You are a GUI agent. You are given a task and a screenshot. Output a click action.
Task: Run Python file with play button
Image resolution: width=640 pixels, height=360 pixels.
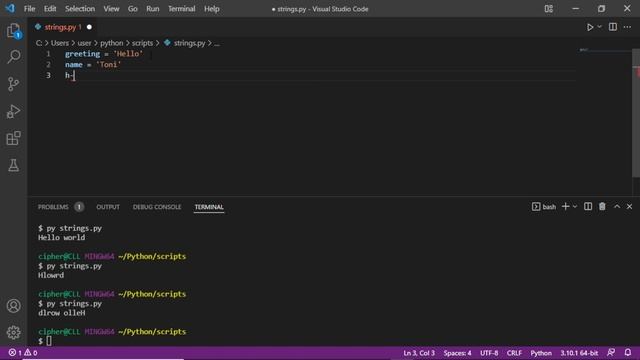tap(590, 27)
